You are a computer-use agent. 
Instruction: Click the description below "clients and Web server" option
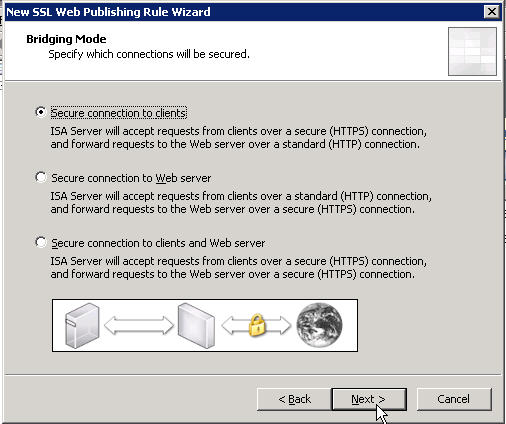click(239, 268)
